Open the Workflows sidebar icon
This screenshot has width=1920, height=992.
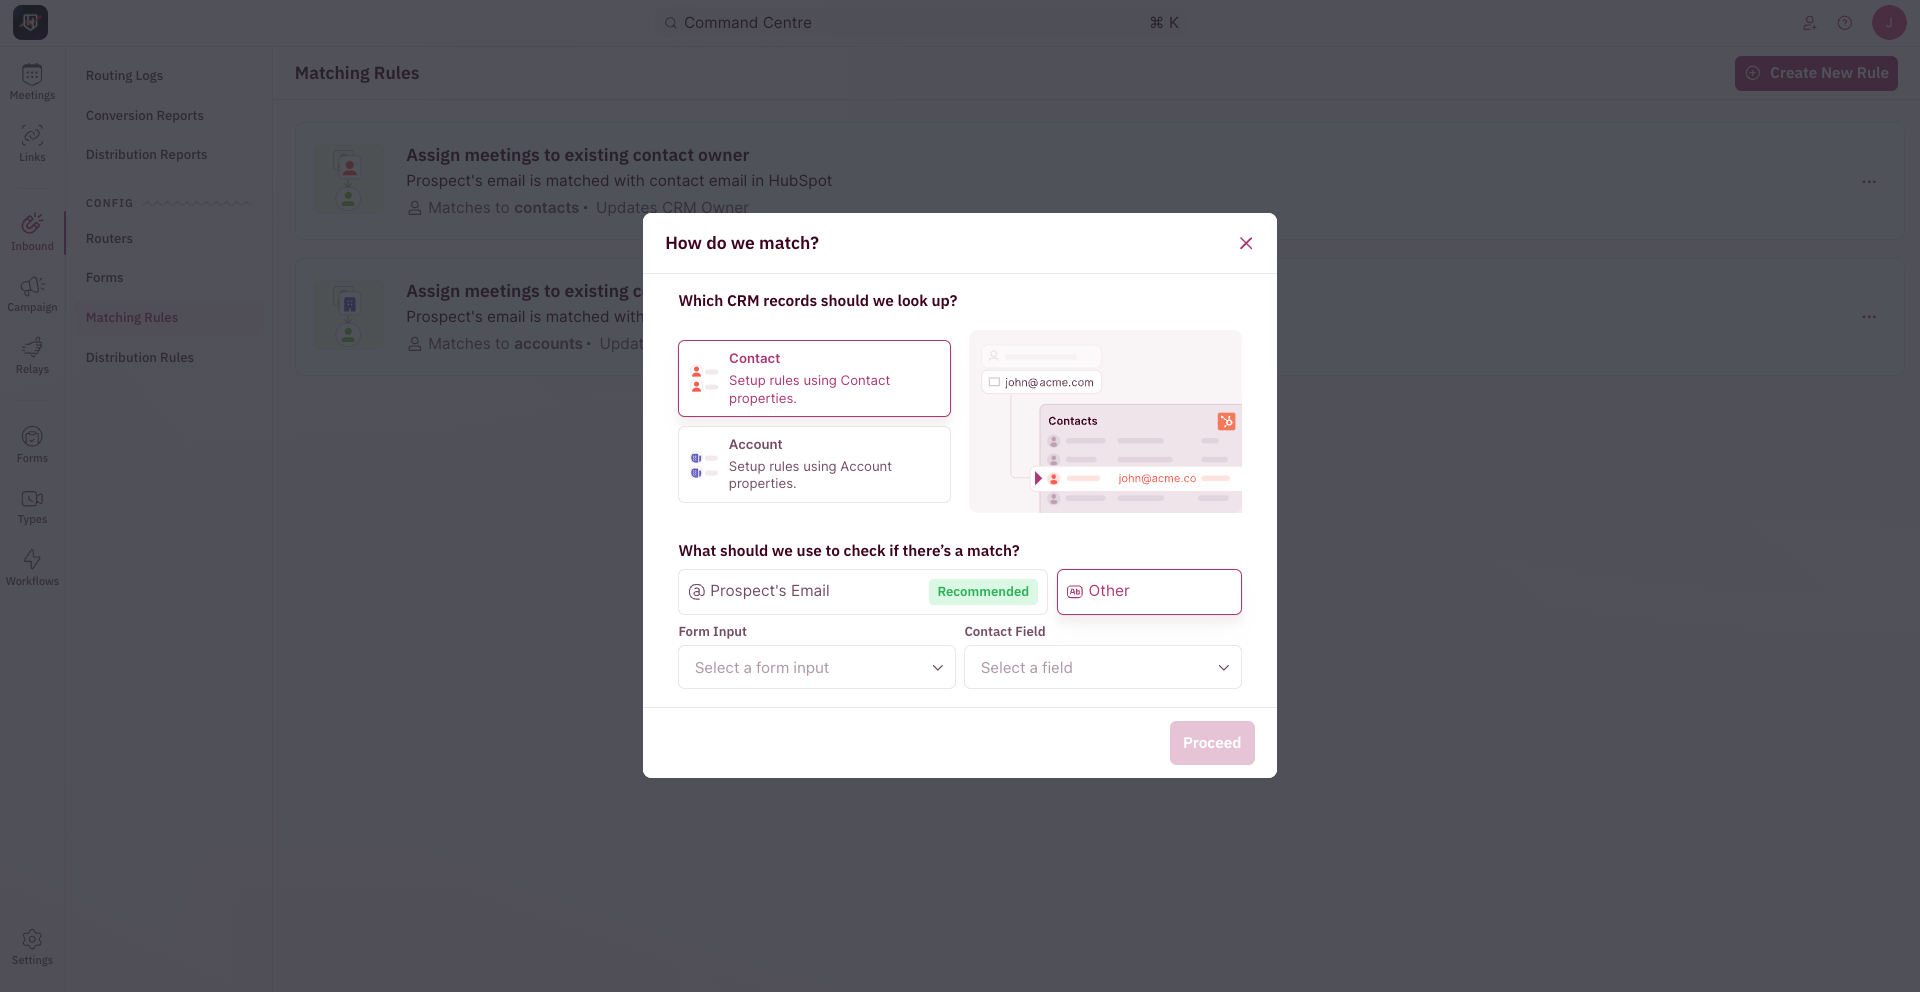[32, 568]
